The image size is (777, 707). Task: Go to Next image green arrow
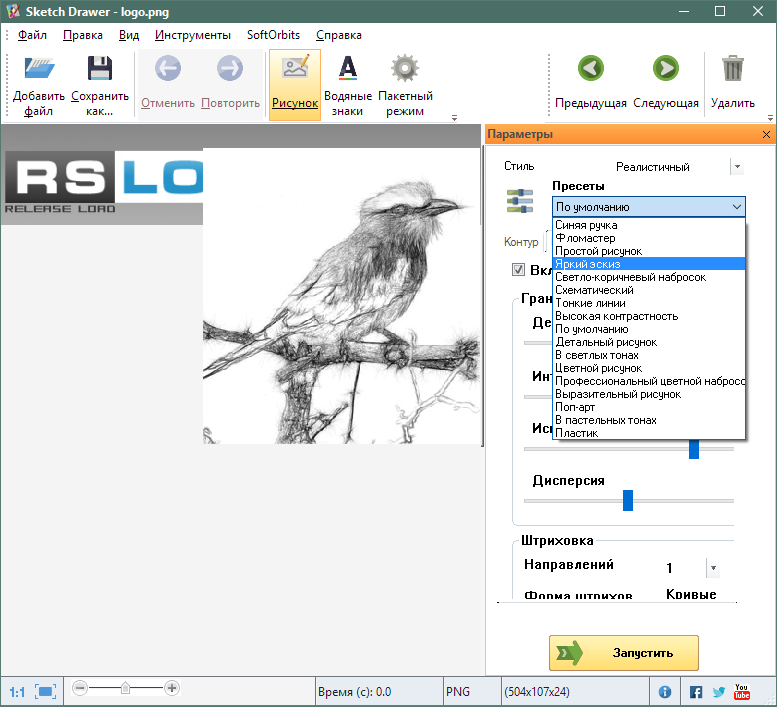click(665, 69)
